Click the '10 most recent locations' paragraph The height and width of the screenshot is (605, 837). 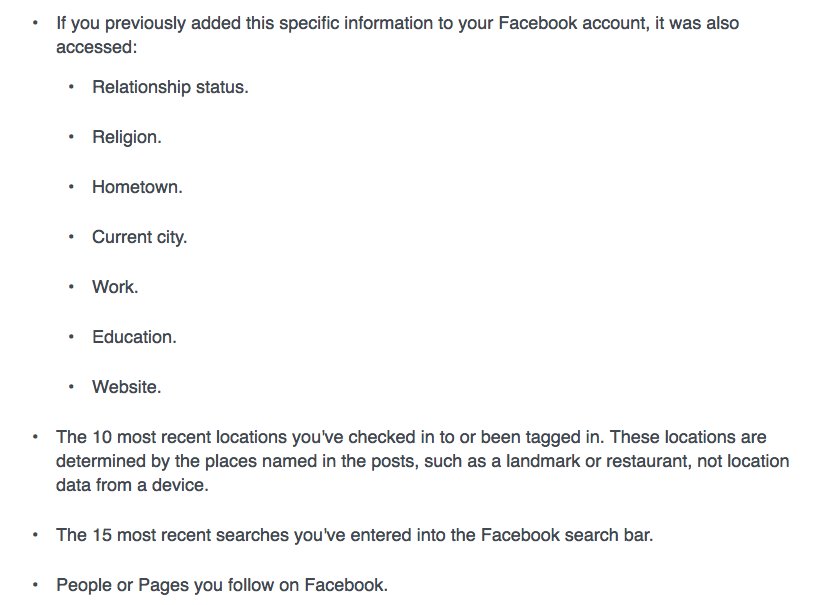[422, 461]
